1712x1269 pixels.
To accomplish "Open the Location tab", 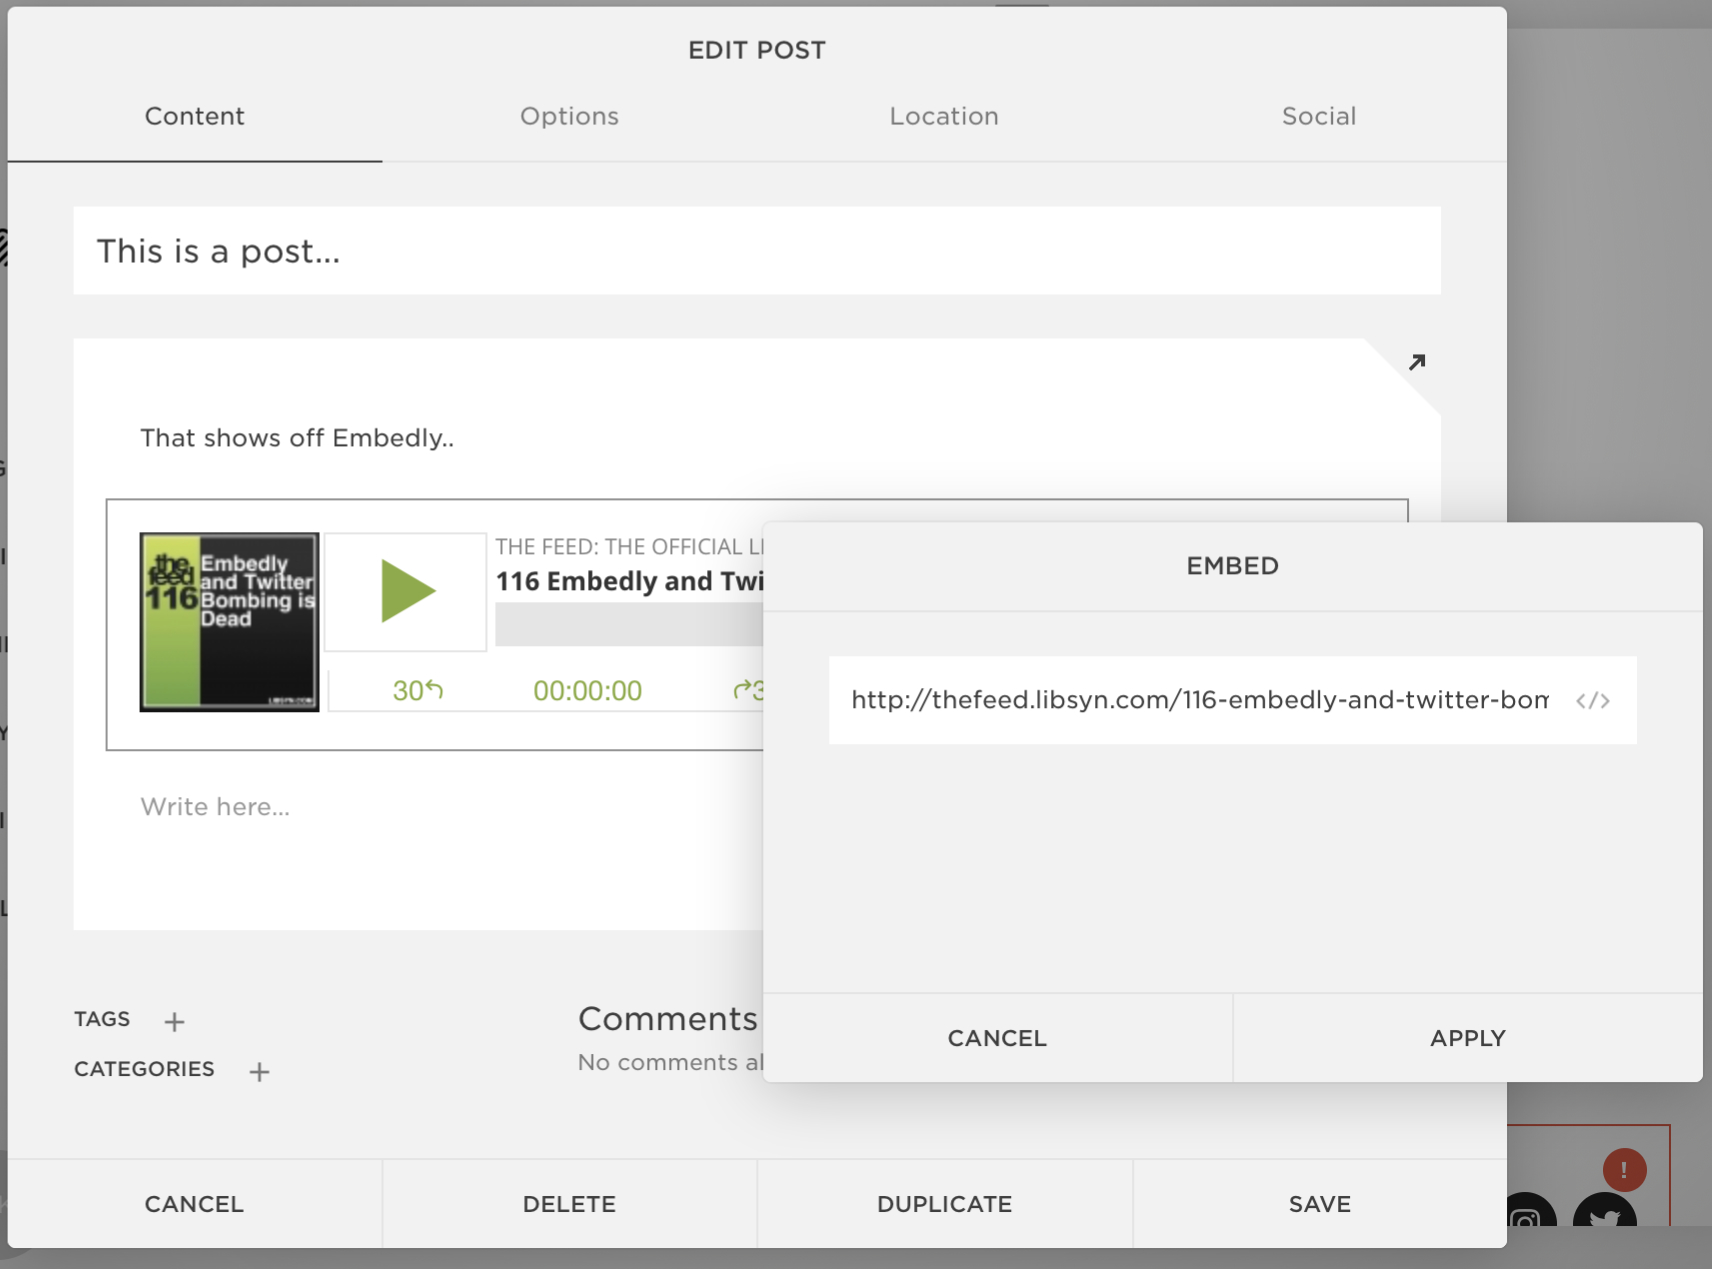I will [x=944, y=116].
